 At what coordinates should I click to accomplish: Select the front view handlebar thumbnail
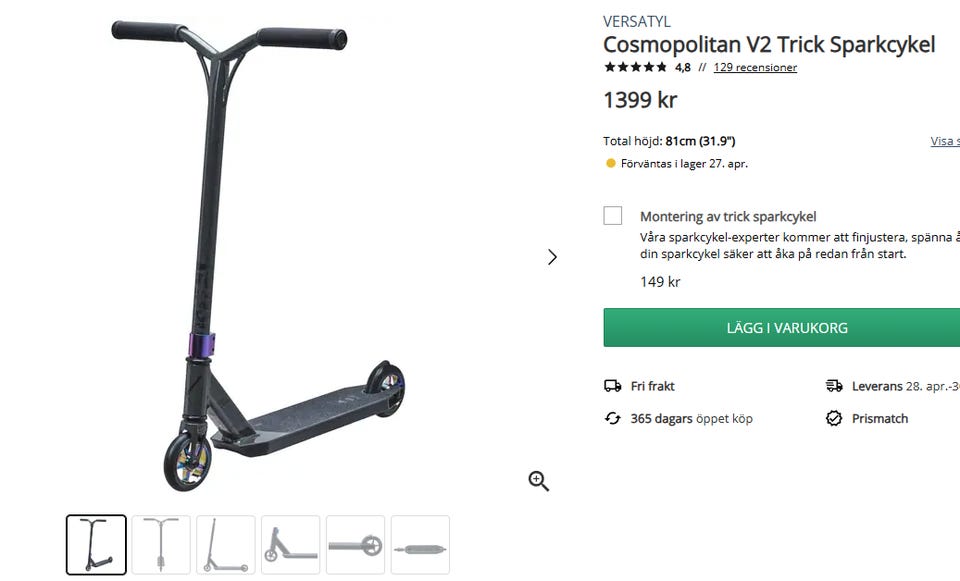(161, 545)
